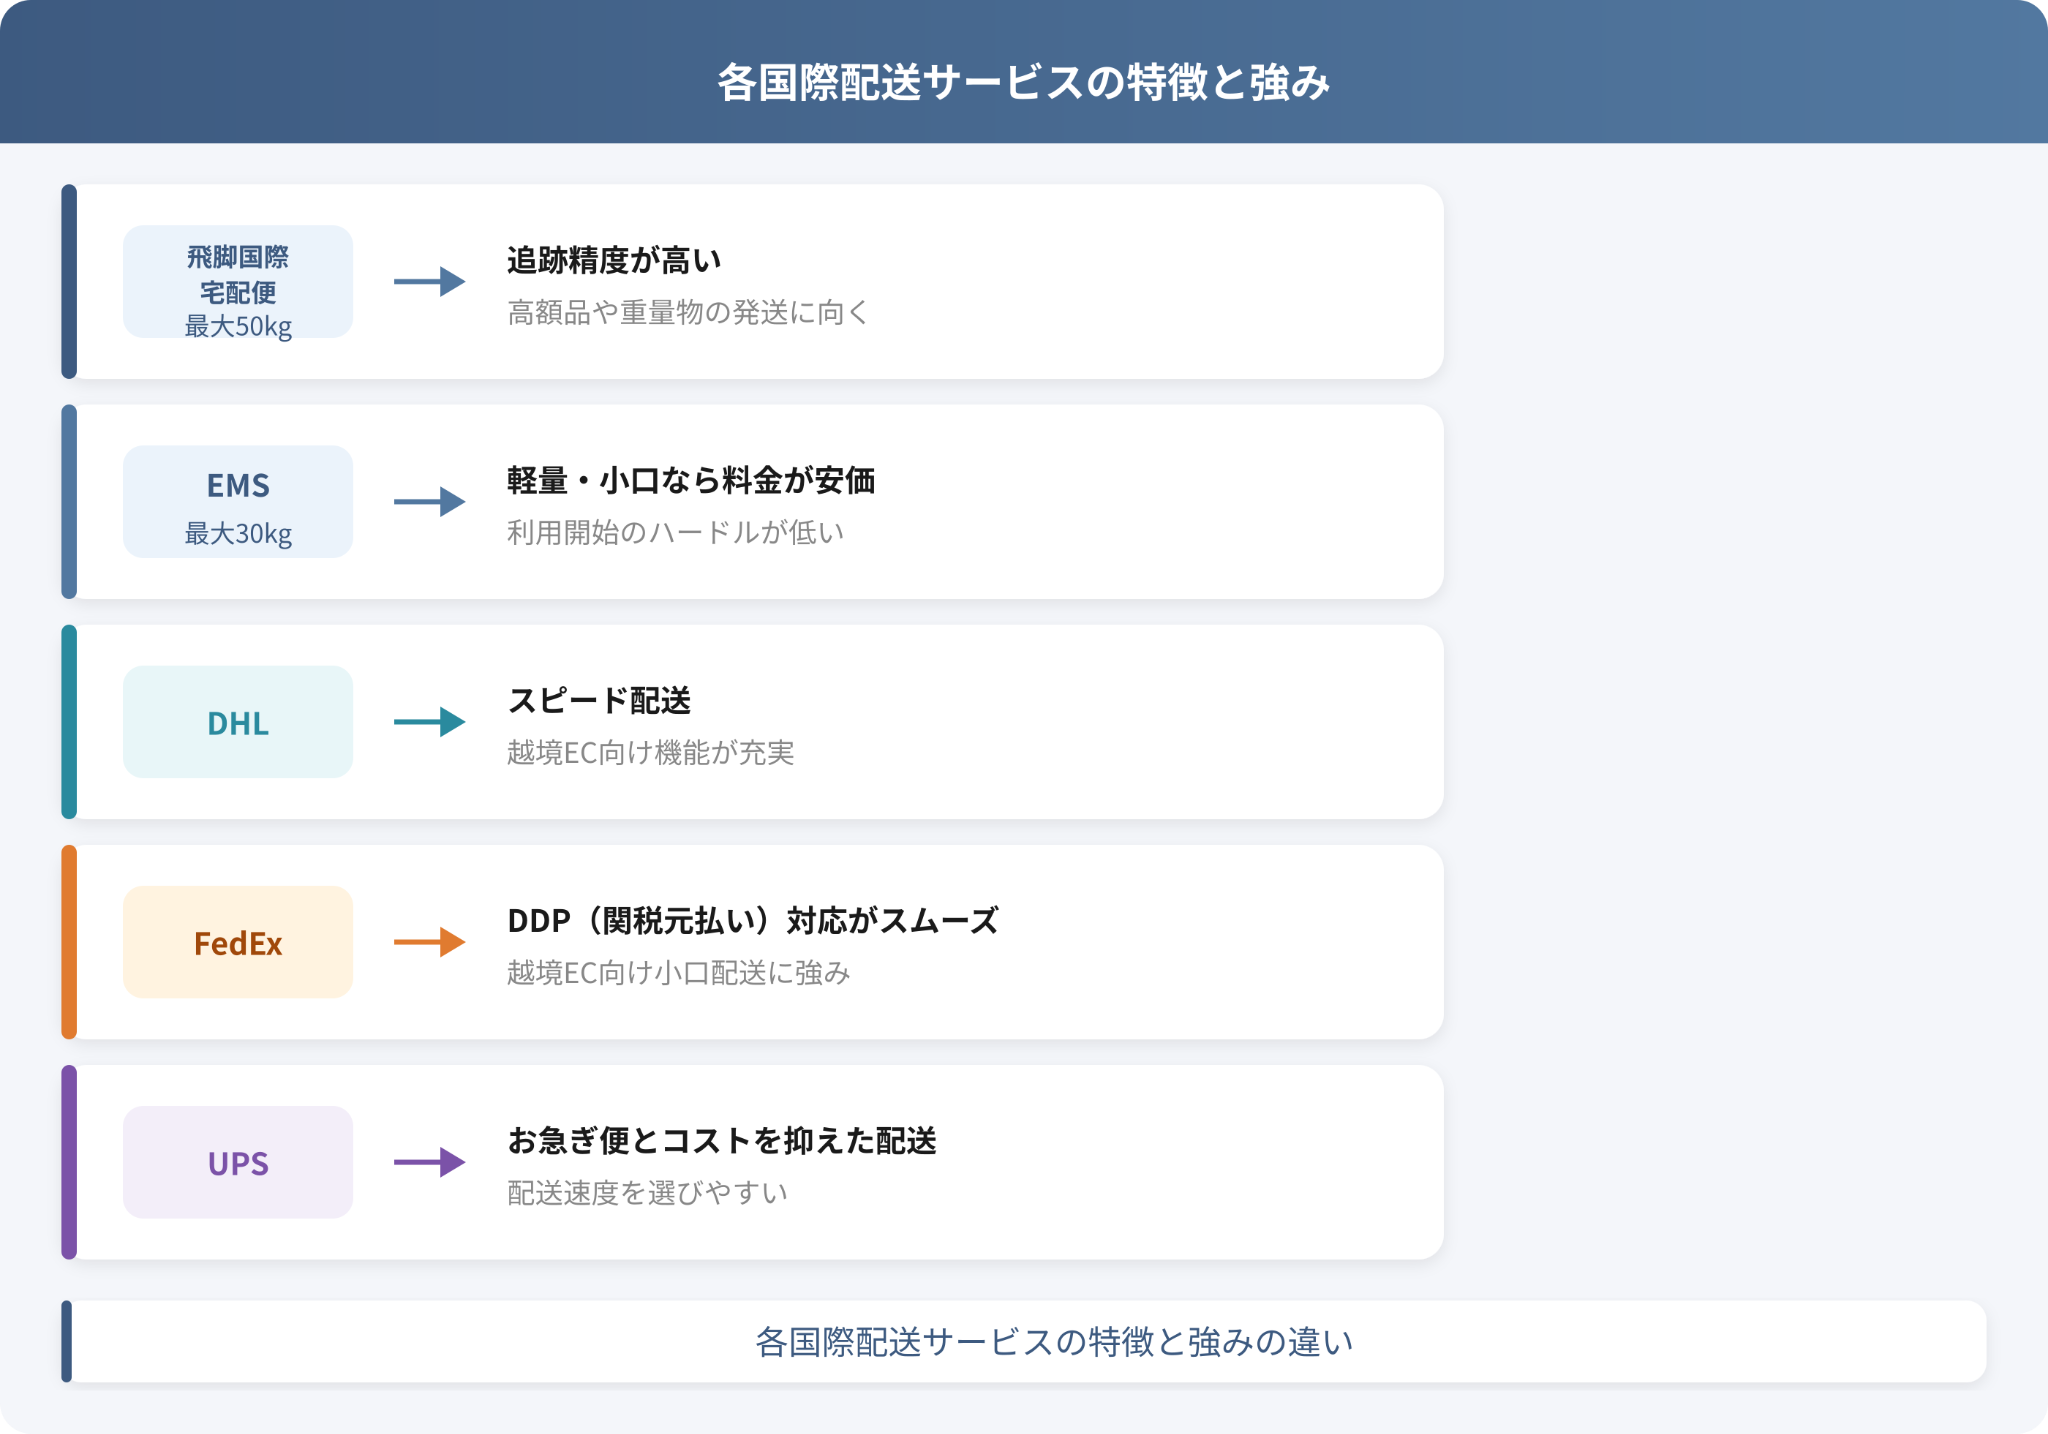Click the caption 各国際配送サービスの特徴と強みの違い
Viewport: 2048px width, 1434px height.
tap(1054, 1342)
